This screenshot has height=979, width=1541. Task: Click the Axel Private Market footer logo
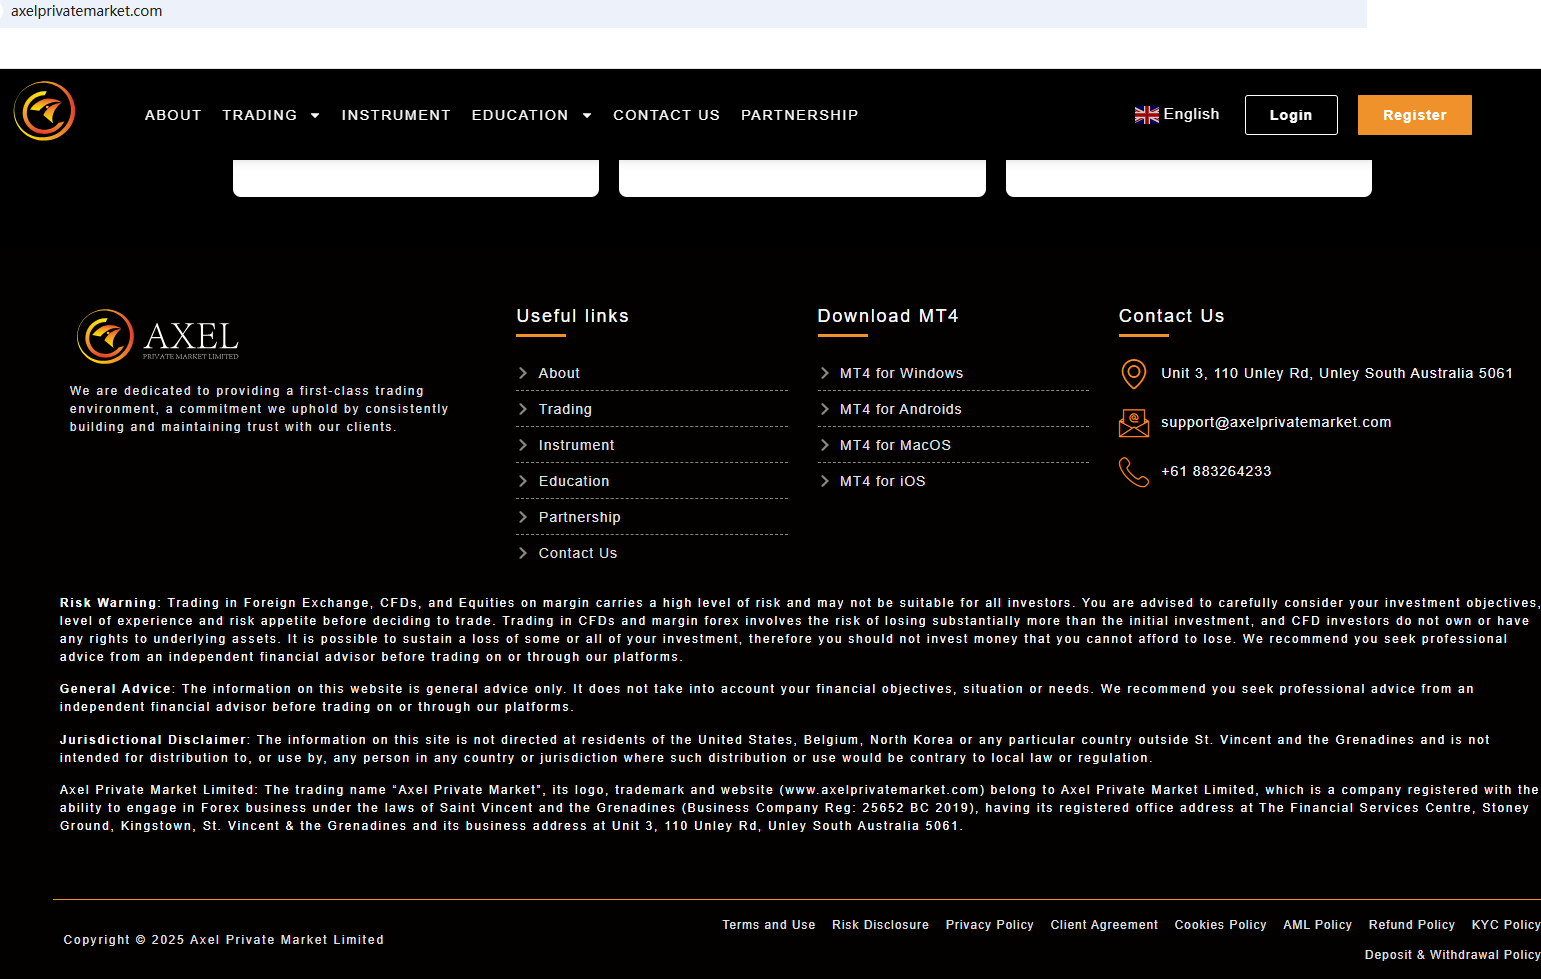tap(157, 336)
